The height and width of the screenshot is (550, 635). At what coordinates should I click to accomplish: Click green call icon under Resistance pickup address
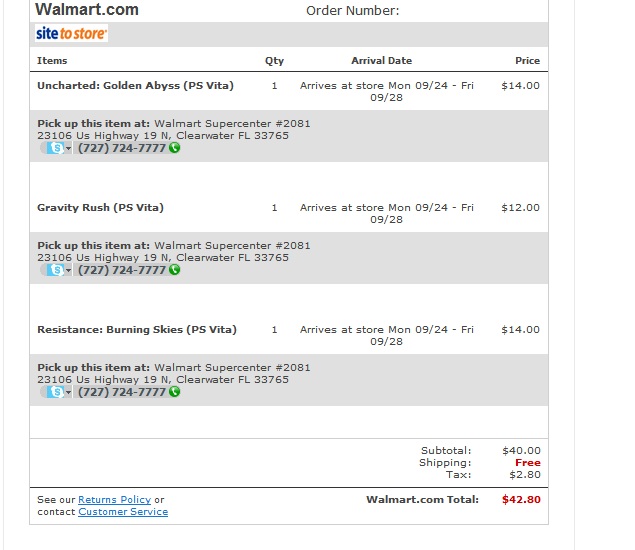click(175, 391)
